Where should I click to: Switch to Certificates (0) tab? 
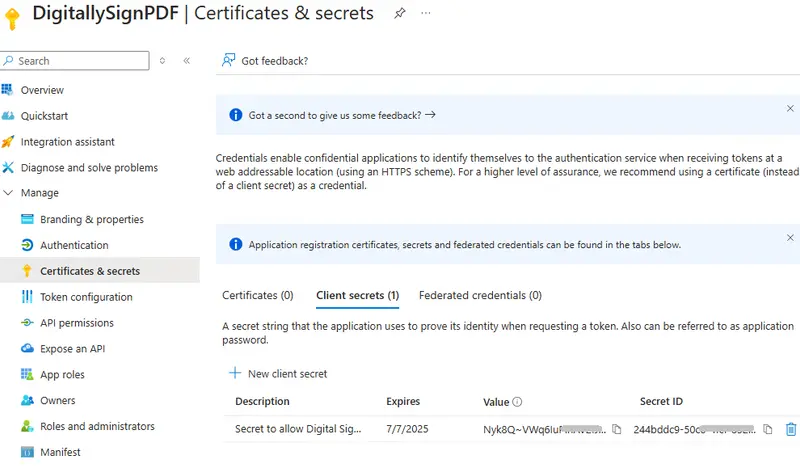[258, 295]
